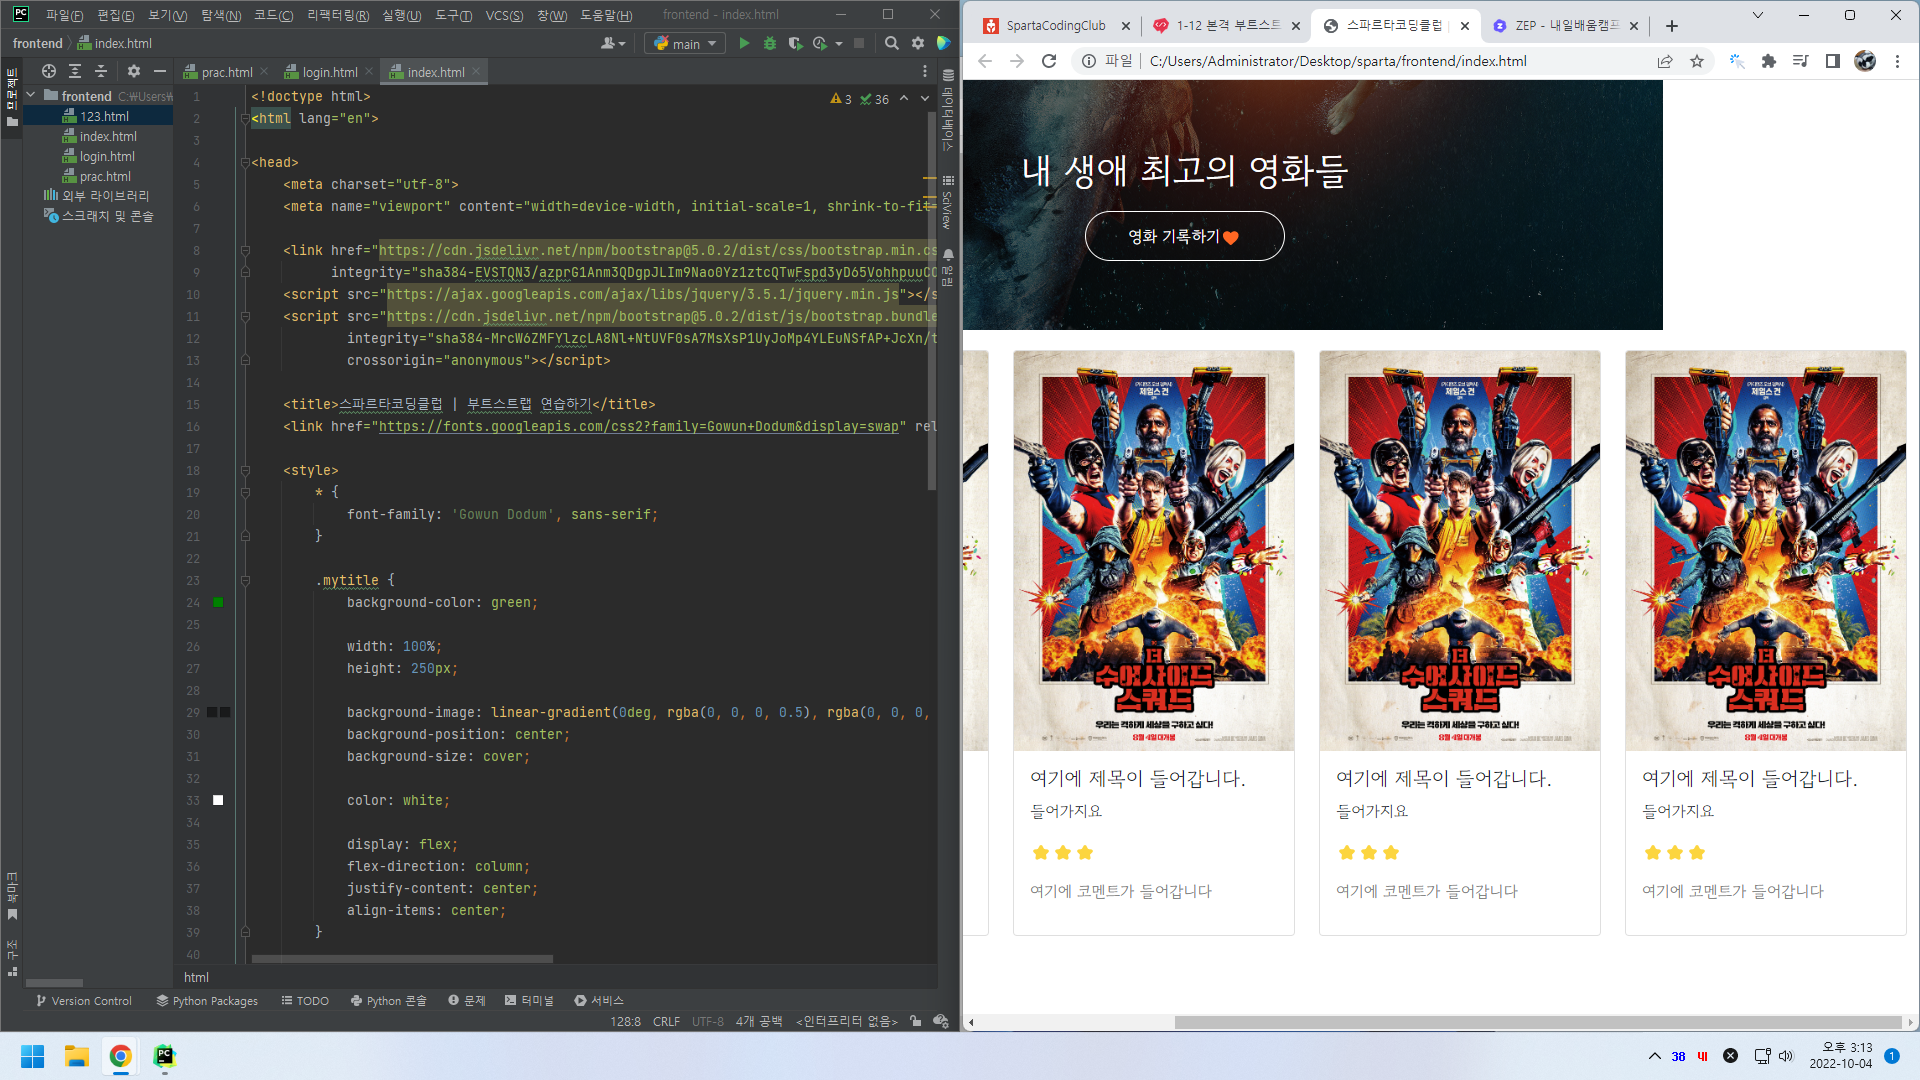The height and width of the screenshot is (1080, 1920).
Task: Open Python Packages tool window
Action: [207, 1000]
